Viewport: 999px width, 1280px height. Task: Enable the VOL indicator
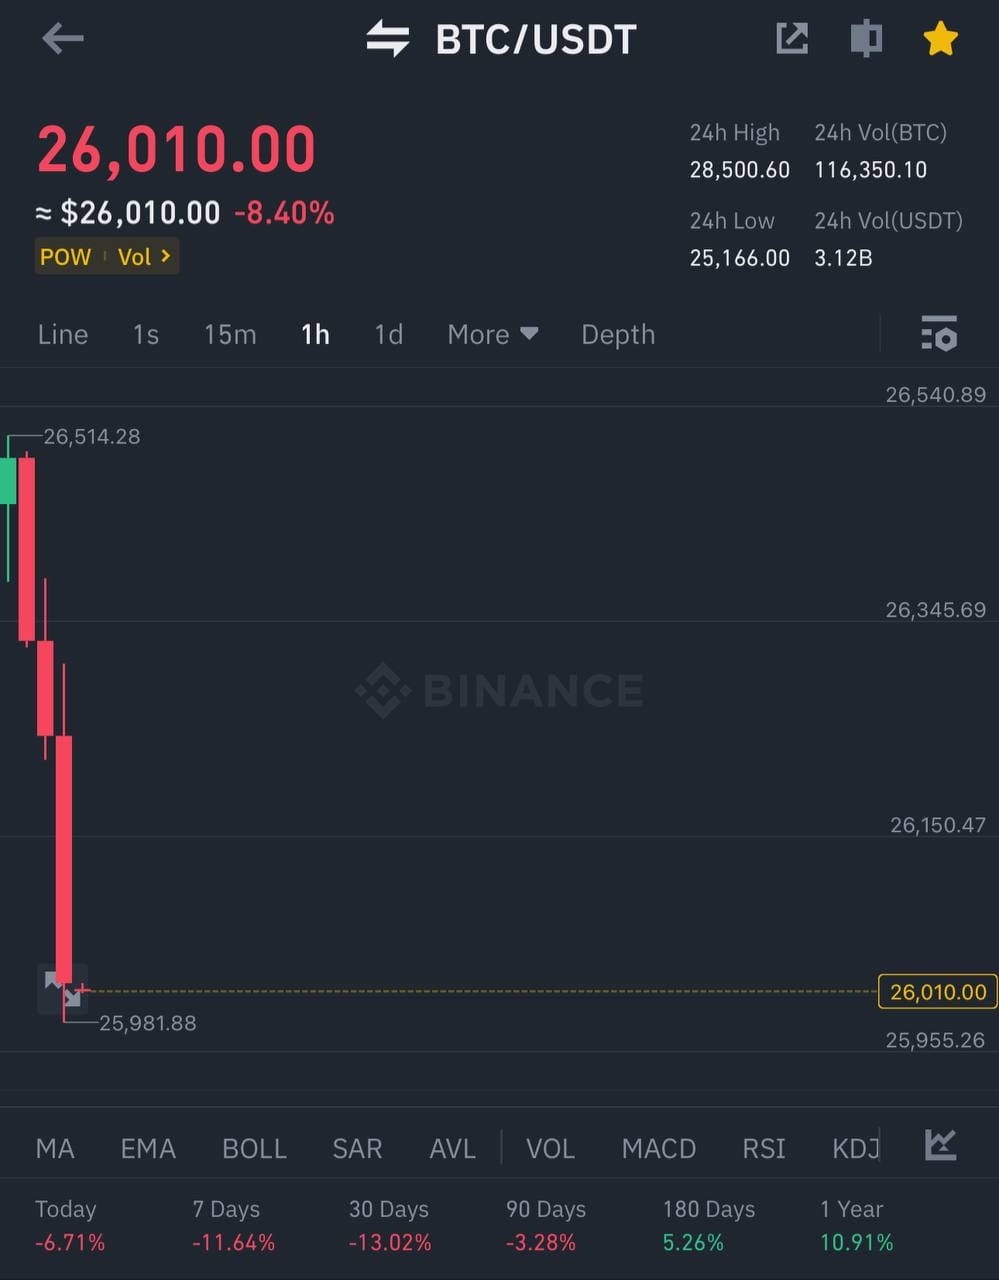coord(550,1148)
